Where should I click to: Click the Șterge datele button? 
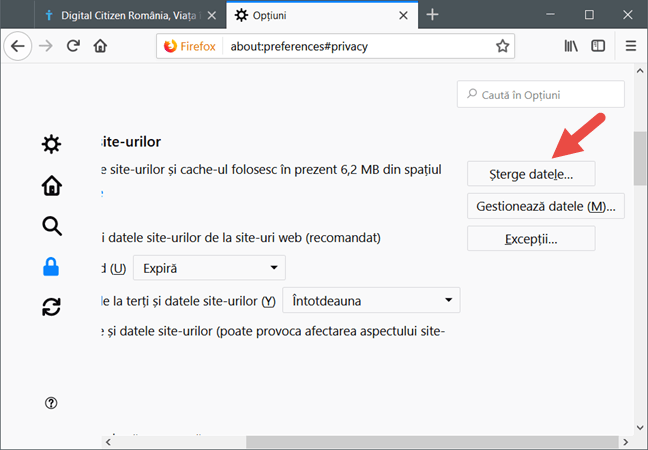[x=531, y=173]
